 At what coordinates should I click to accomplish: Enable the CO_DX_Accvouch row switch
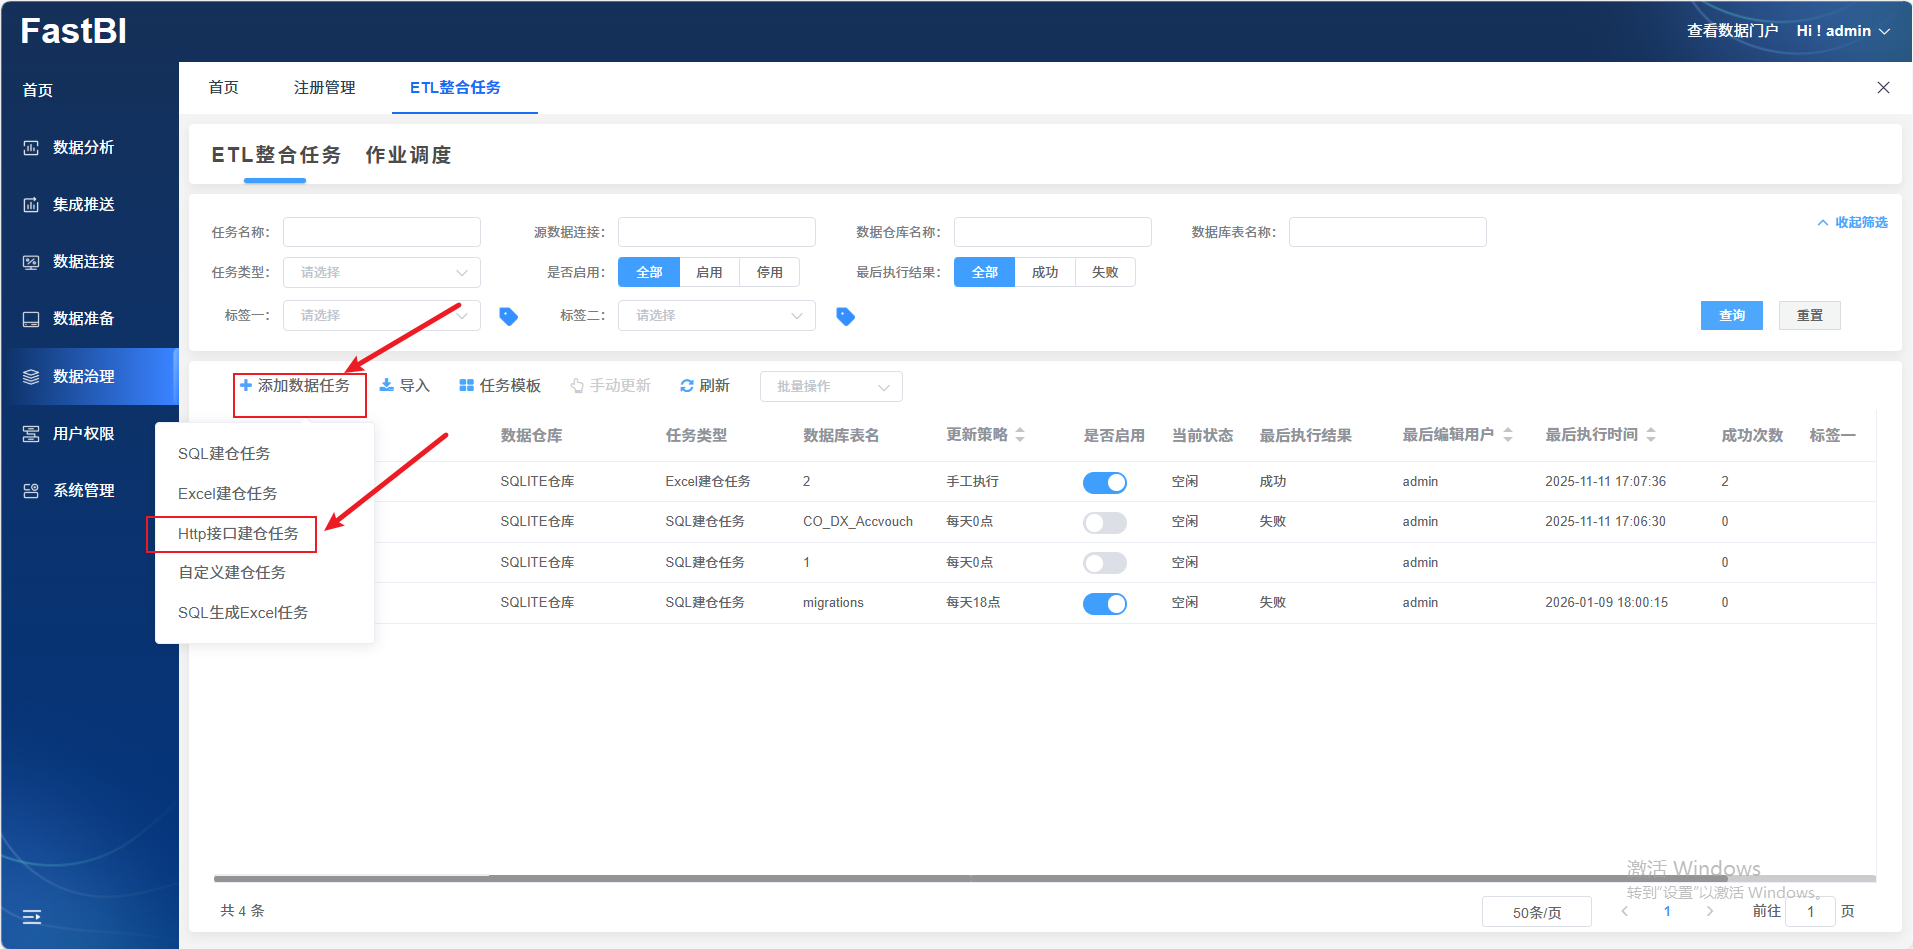[x=1104, y=522]
